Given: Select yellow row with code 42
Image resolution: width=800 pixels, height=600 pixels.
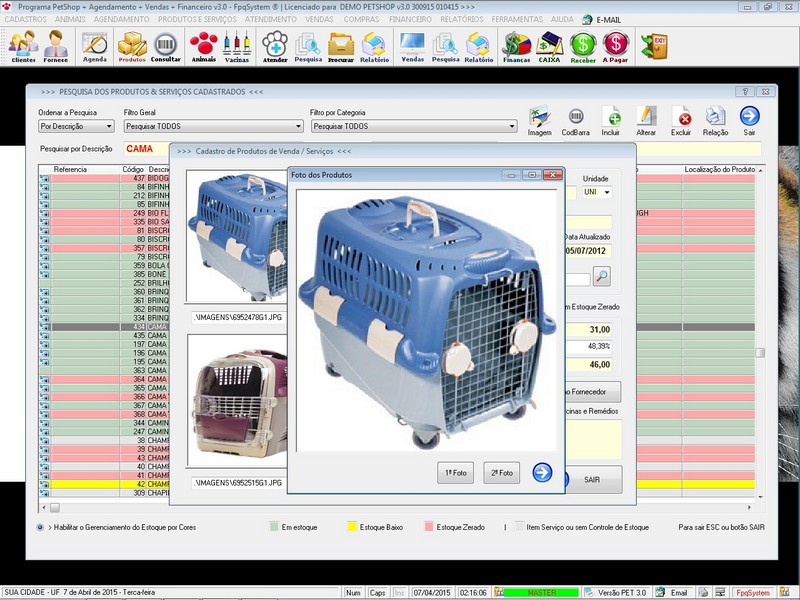Looking at the screenshot, I should (x=104, y=484).
